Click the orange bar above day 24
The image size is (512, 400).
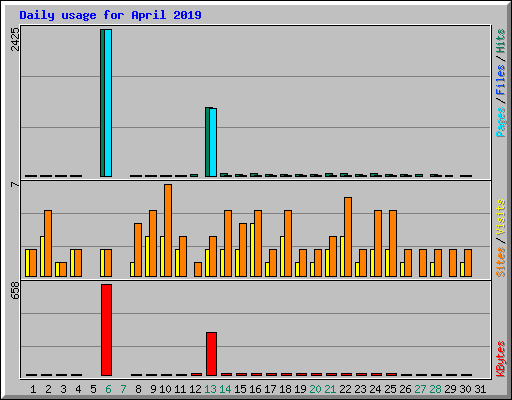378,243
